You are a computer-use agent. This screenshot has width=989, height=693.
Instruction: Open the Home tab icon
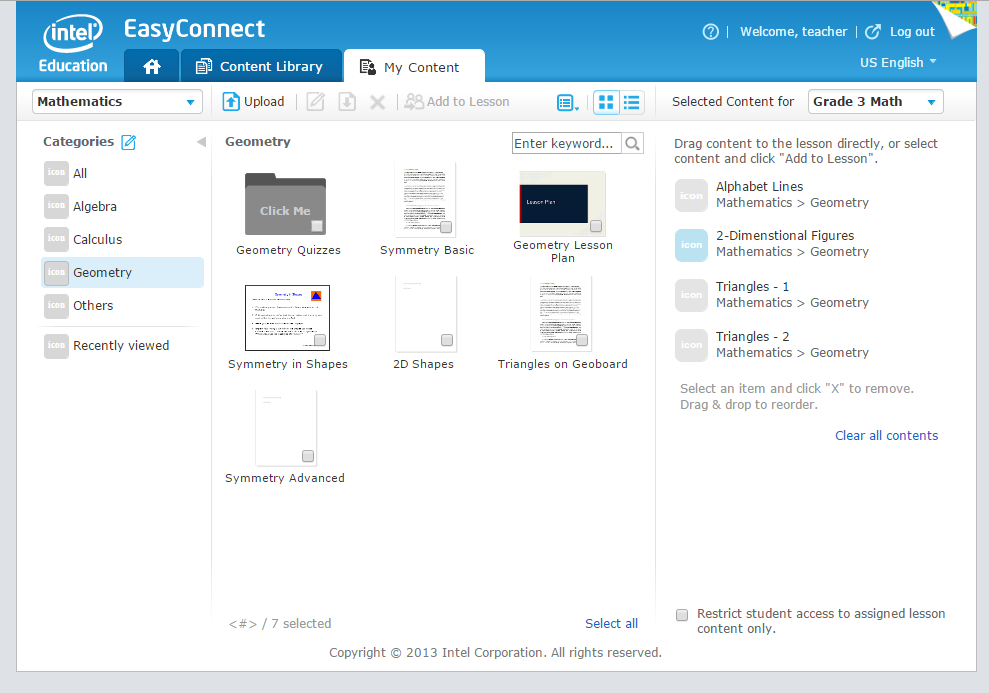pyautogui.click(x=152, y=67)
